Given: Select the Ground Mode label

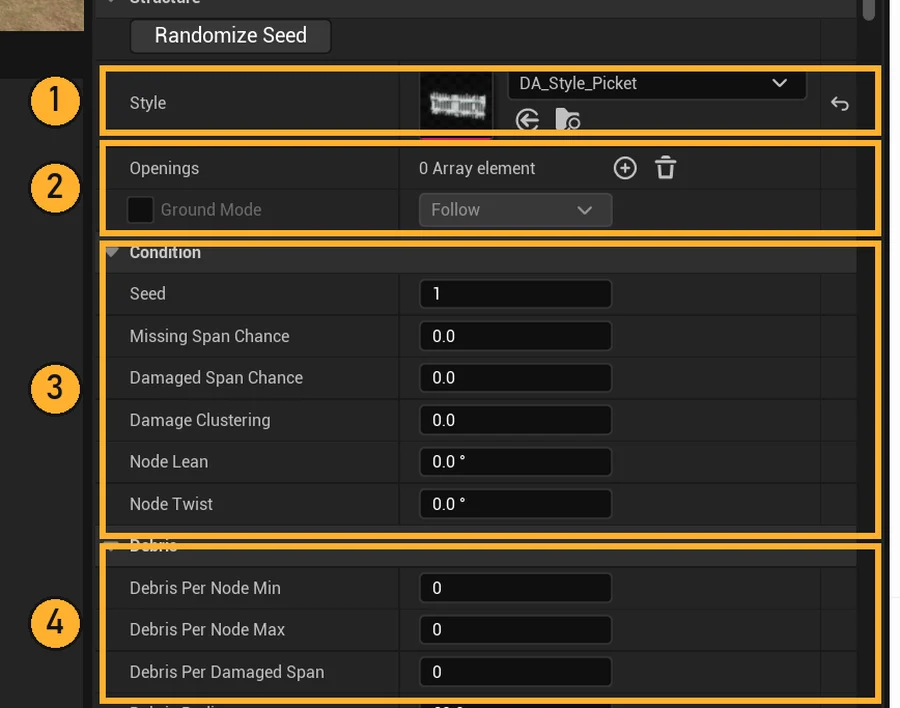Looking at the screenshot, I should click(211, 210).
